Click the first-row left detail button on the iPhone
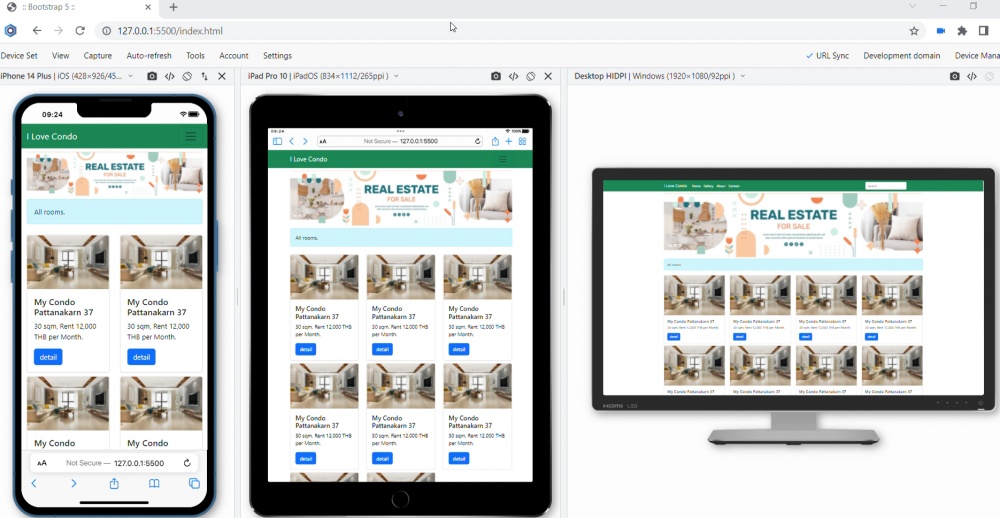 coord(48,357)
